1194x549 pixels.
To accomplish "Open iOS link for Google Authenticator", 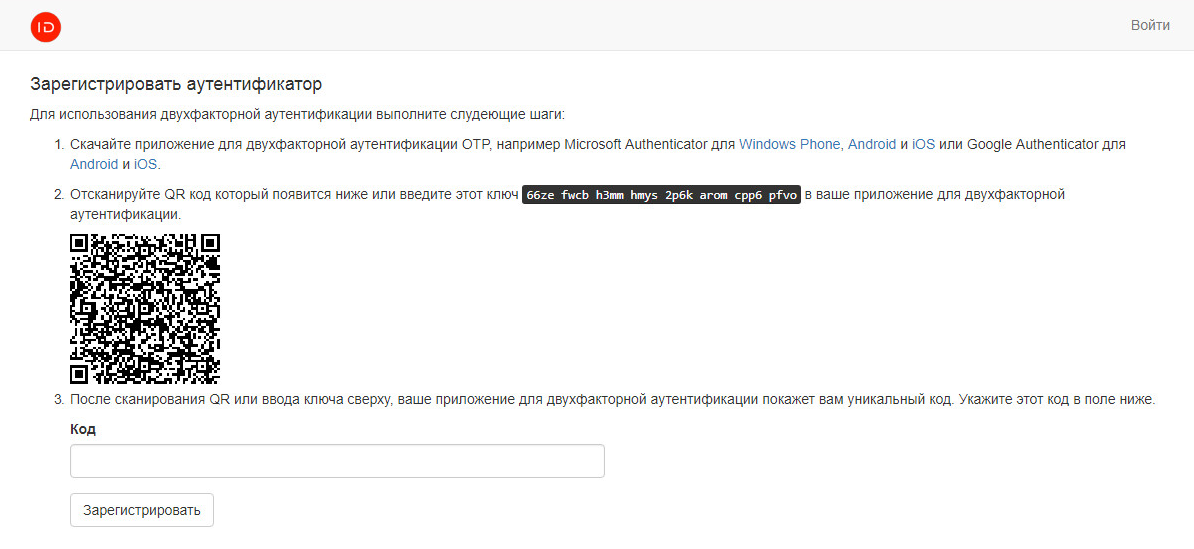I will pyautogui.click(x=145, y=164).
